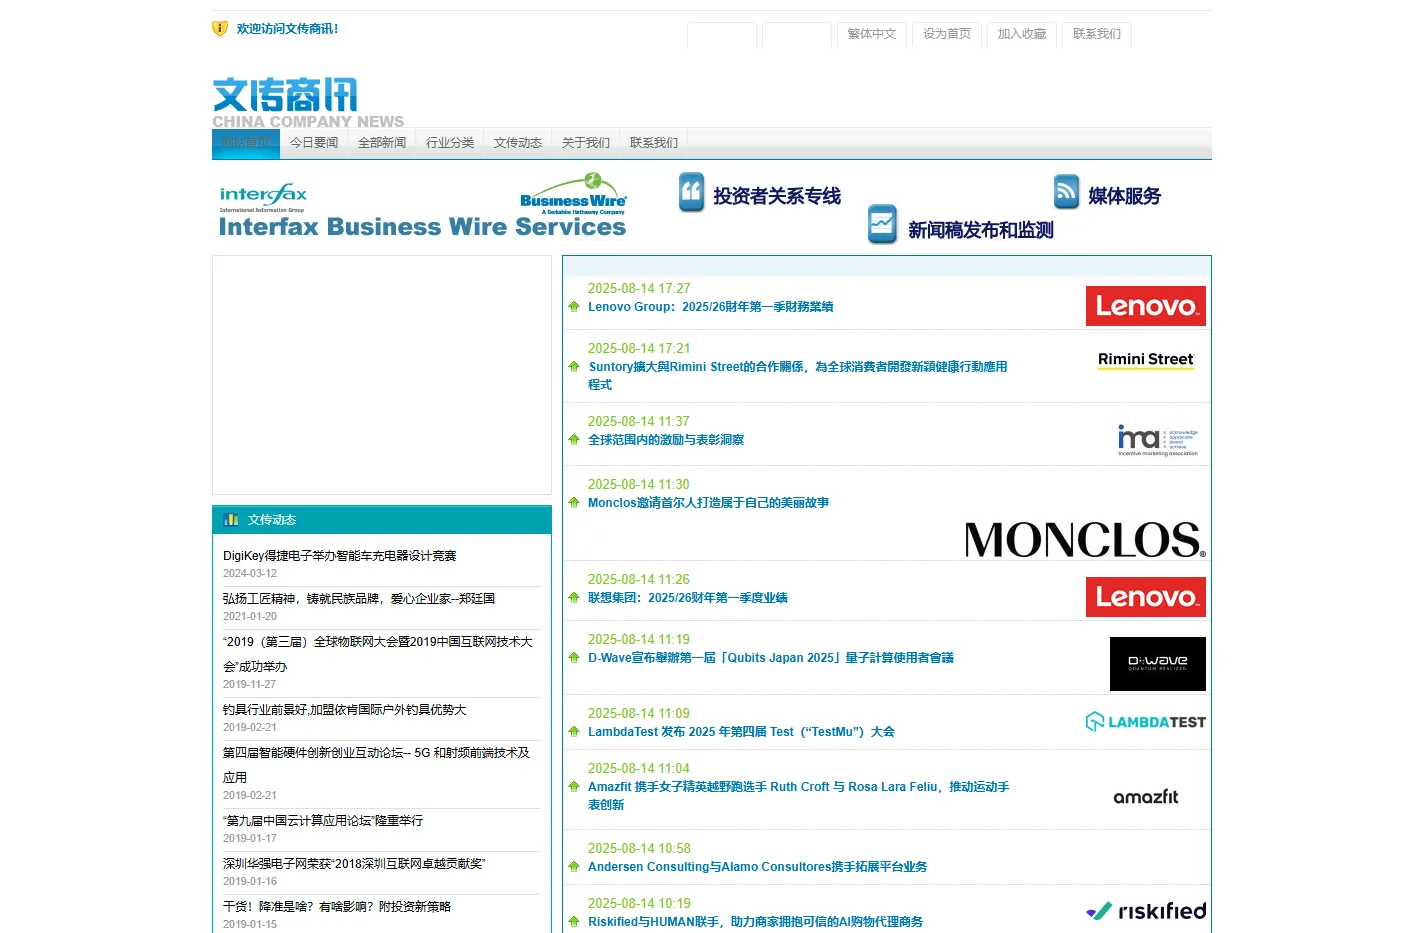
Task: Open 联想集团 2025/26财年第一季度业绩 article
Action: tap(688, 598)
